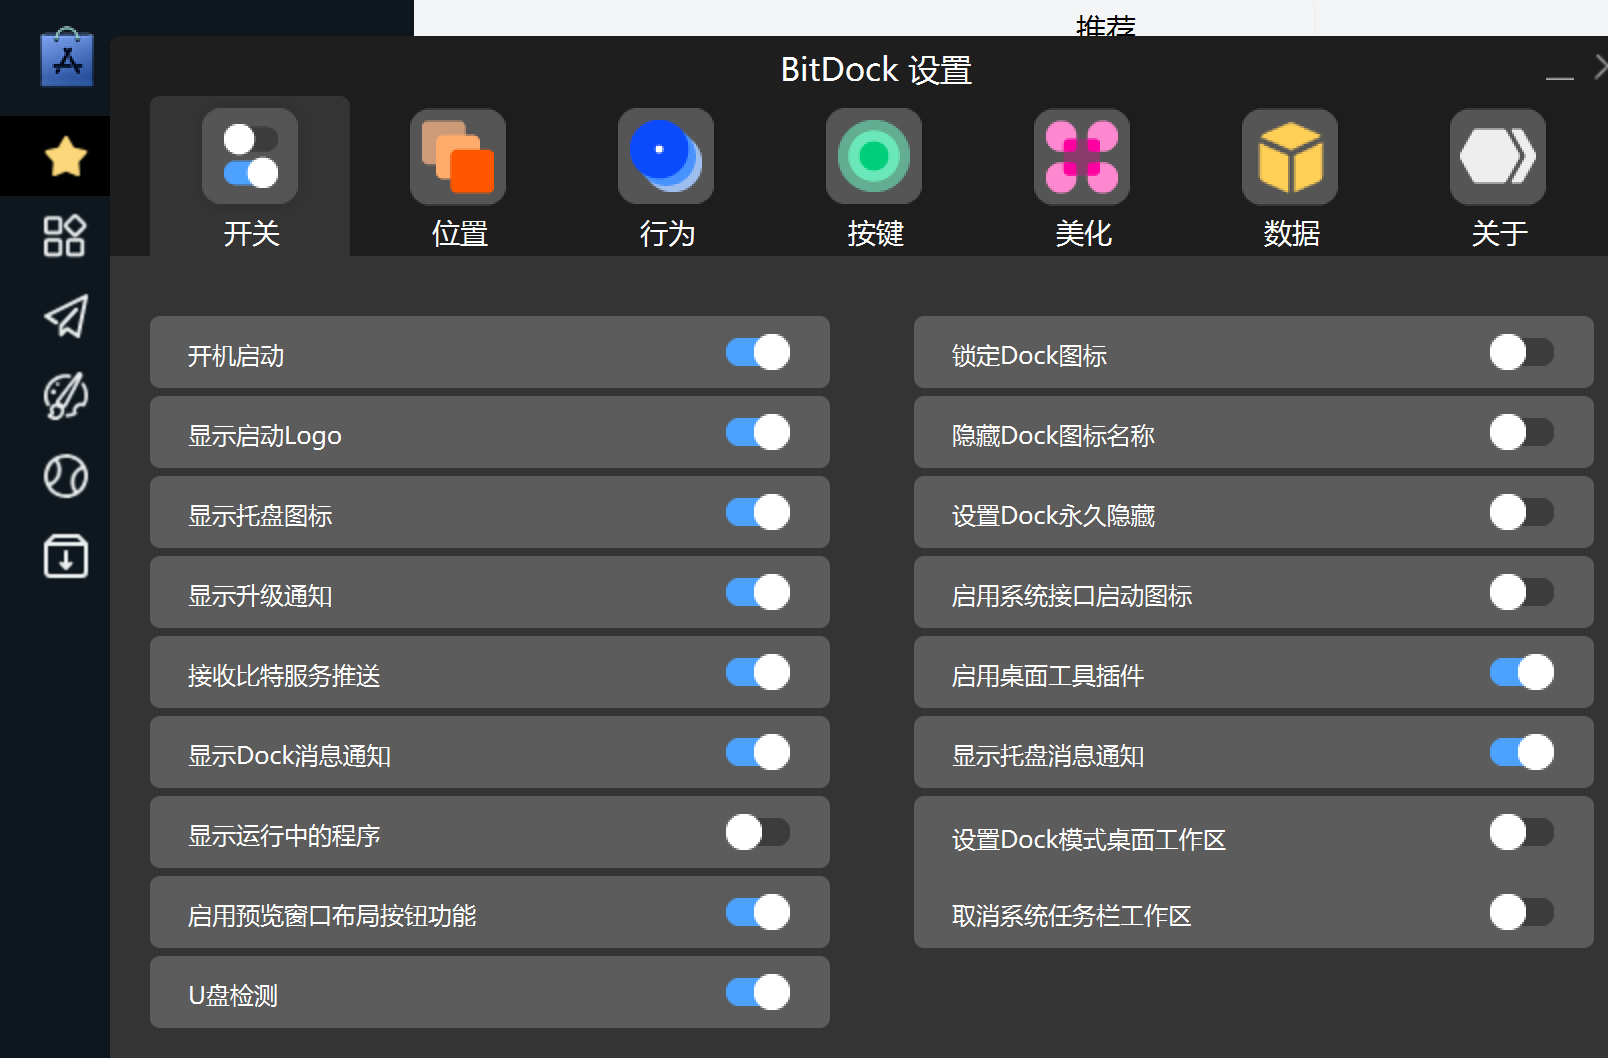The height and width of the screenshot is (1058, 1608).
Task: Toggle 显示Dock消息通知 off
Action: 758,752
